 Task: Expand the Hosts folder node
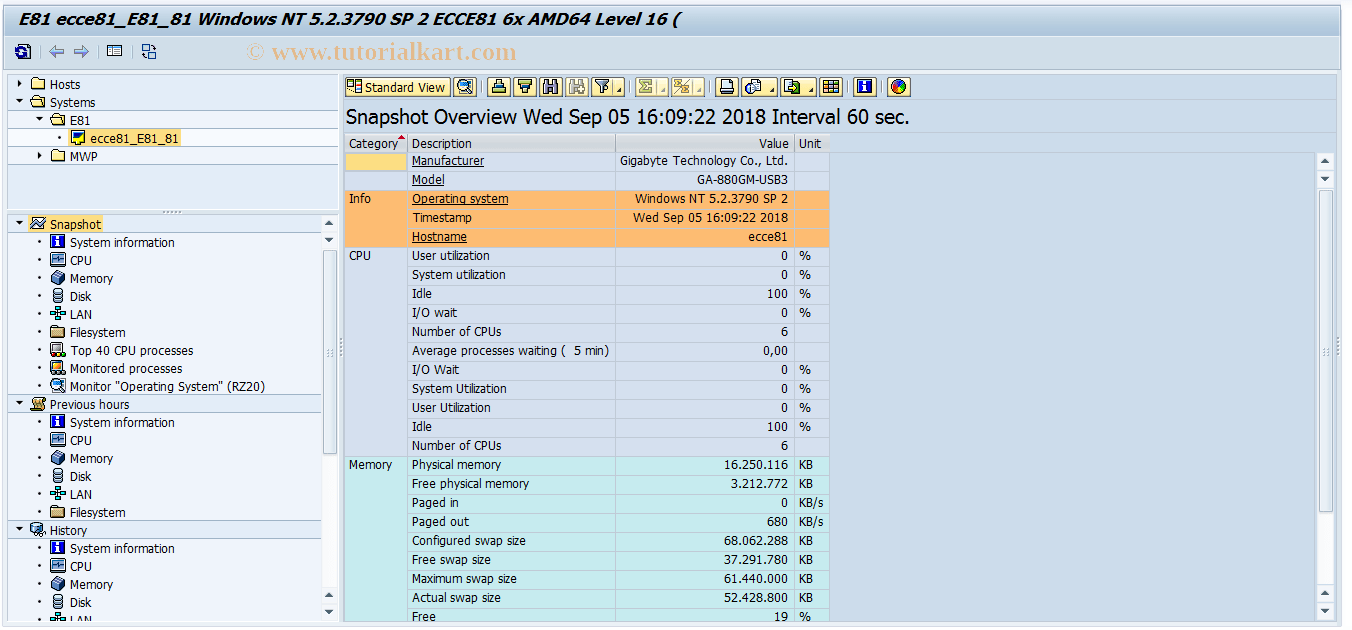tap(20, 84)
